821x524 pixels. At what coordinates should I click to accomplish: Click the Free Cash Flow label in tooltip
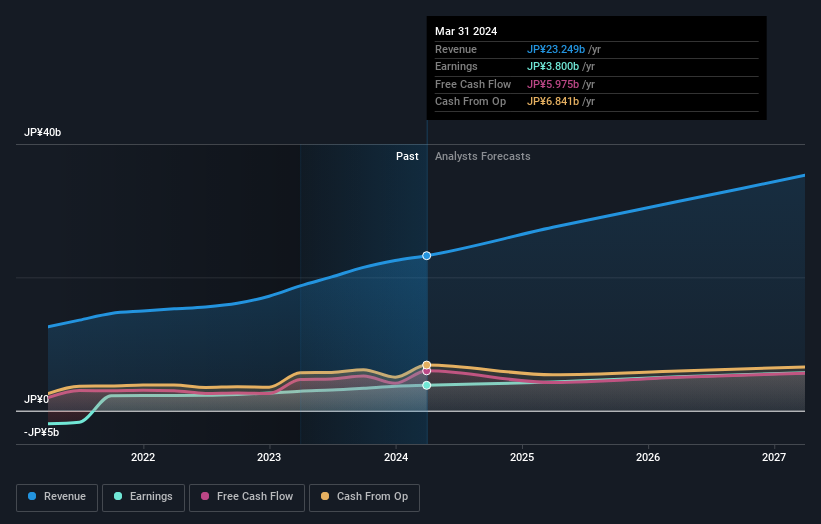[473, 84]
